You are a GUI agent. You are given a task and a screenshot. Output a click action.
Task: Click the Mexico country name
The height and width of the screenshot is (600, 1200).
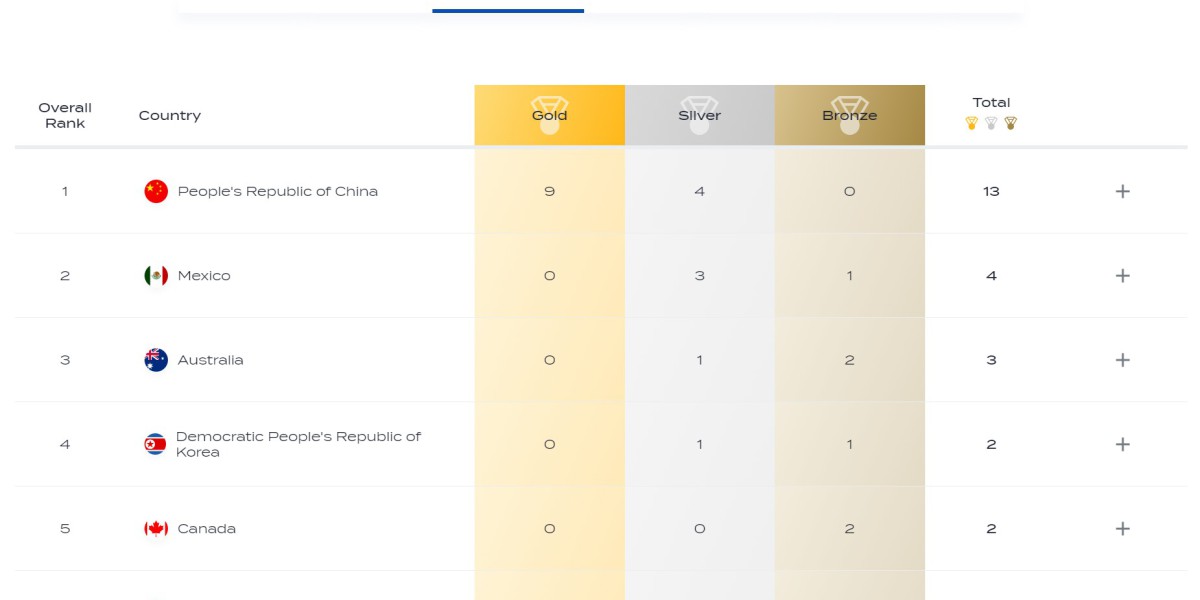tap(204, 276)
